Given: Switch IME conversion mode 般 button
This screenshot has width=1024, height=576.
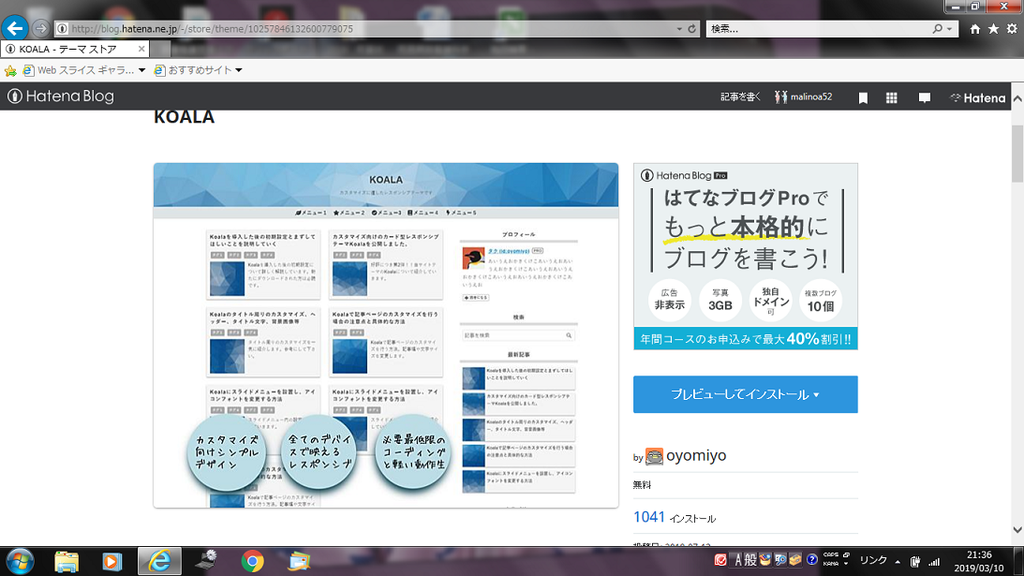Looking at the screenshot, I should pos(750,560).
